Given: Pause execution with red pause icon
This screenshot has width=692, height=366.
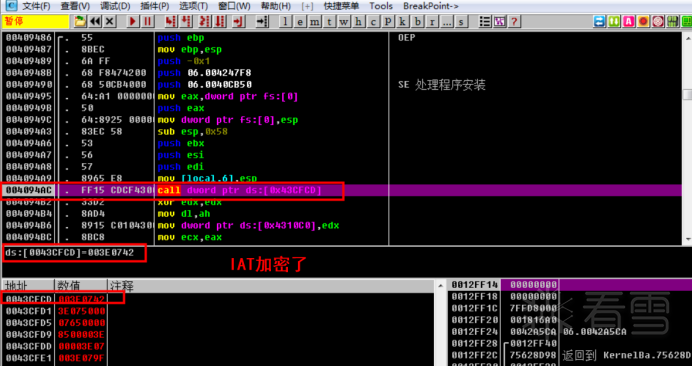Looking at the screenshot, I should [x=147, y=21].
